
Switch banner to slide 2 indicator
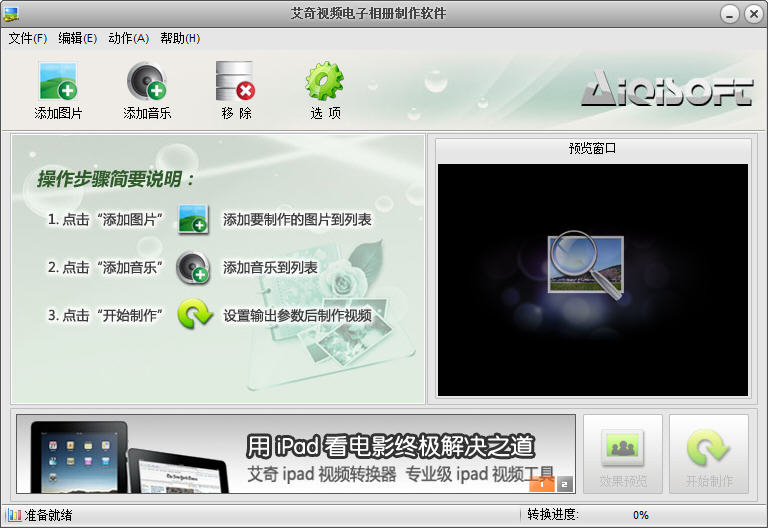(x=564, y=484)
